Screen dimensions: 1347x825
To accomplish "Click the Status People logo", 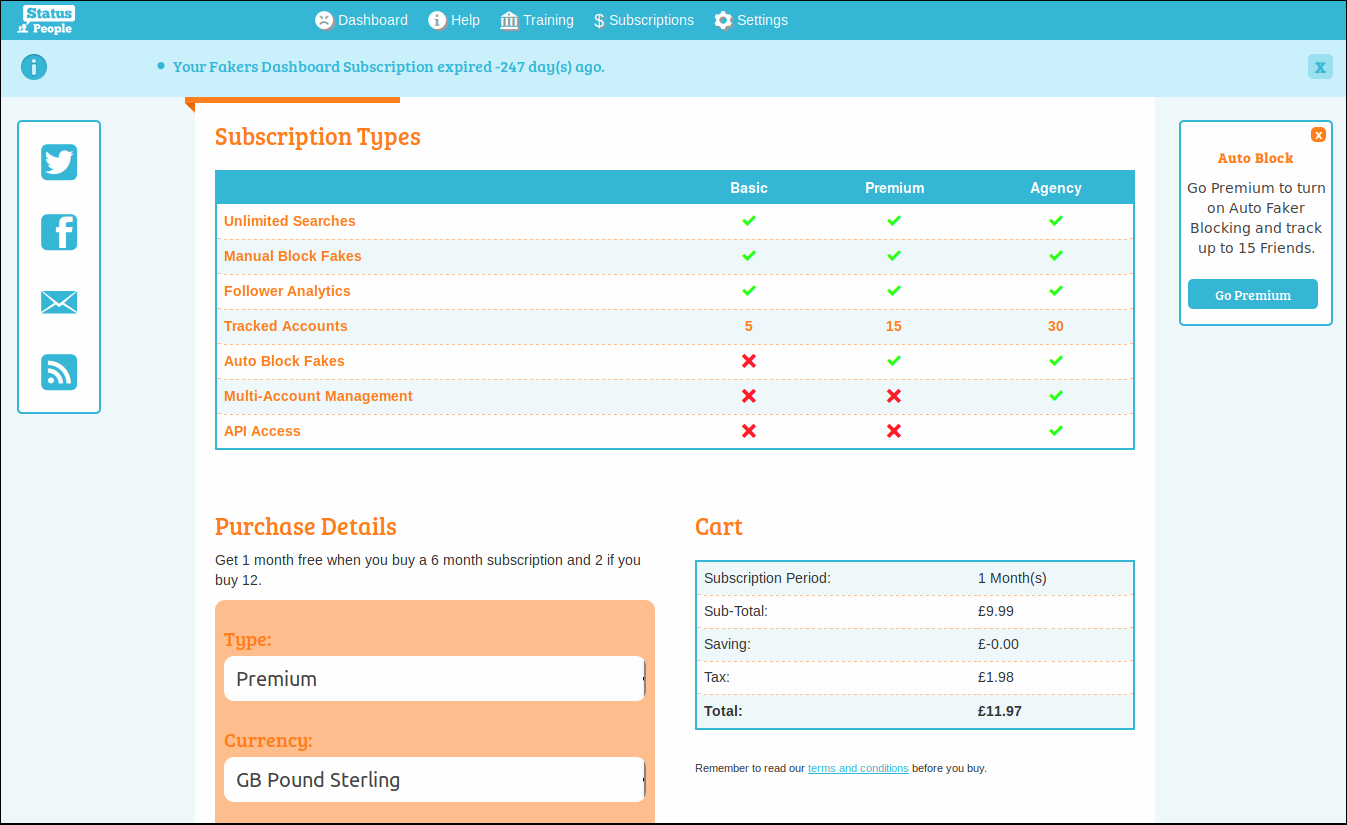I will 46,20.
